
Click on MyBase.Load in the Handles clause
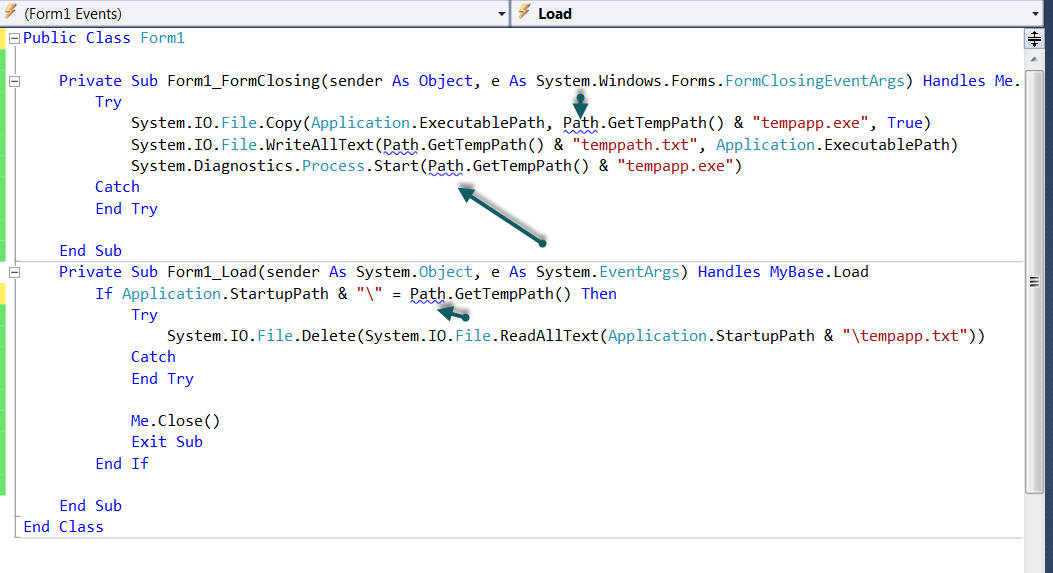click(818, 272)
